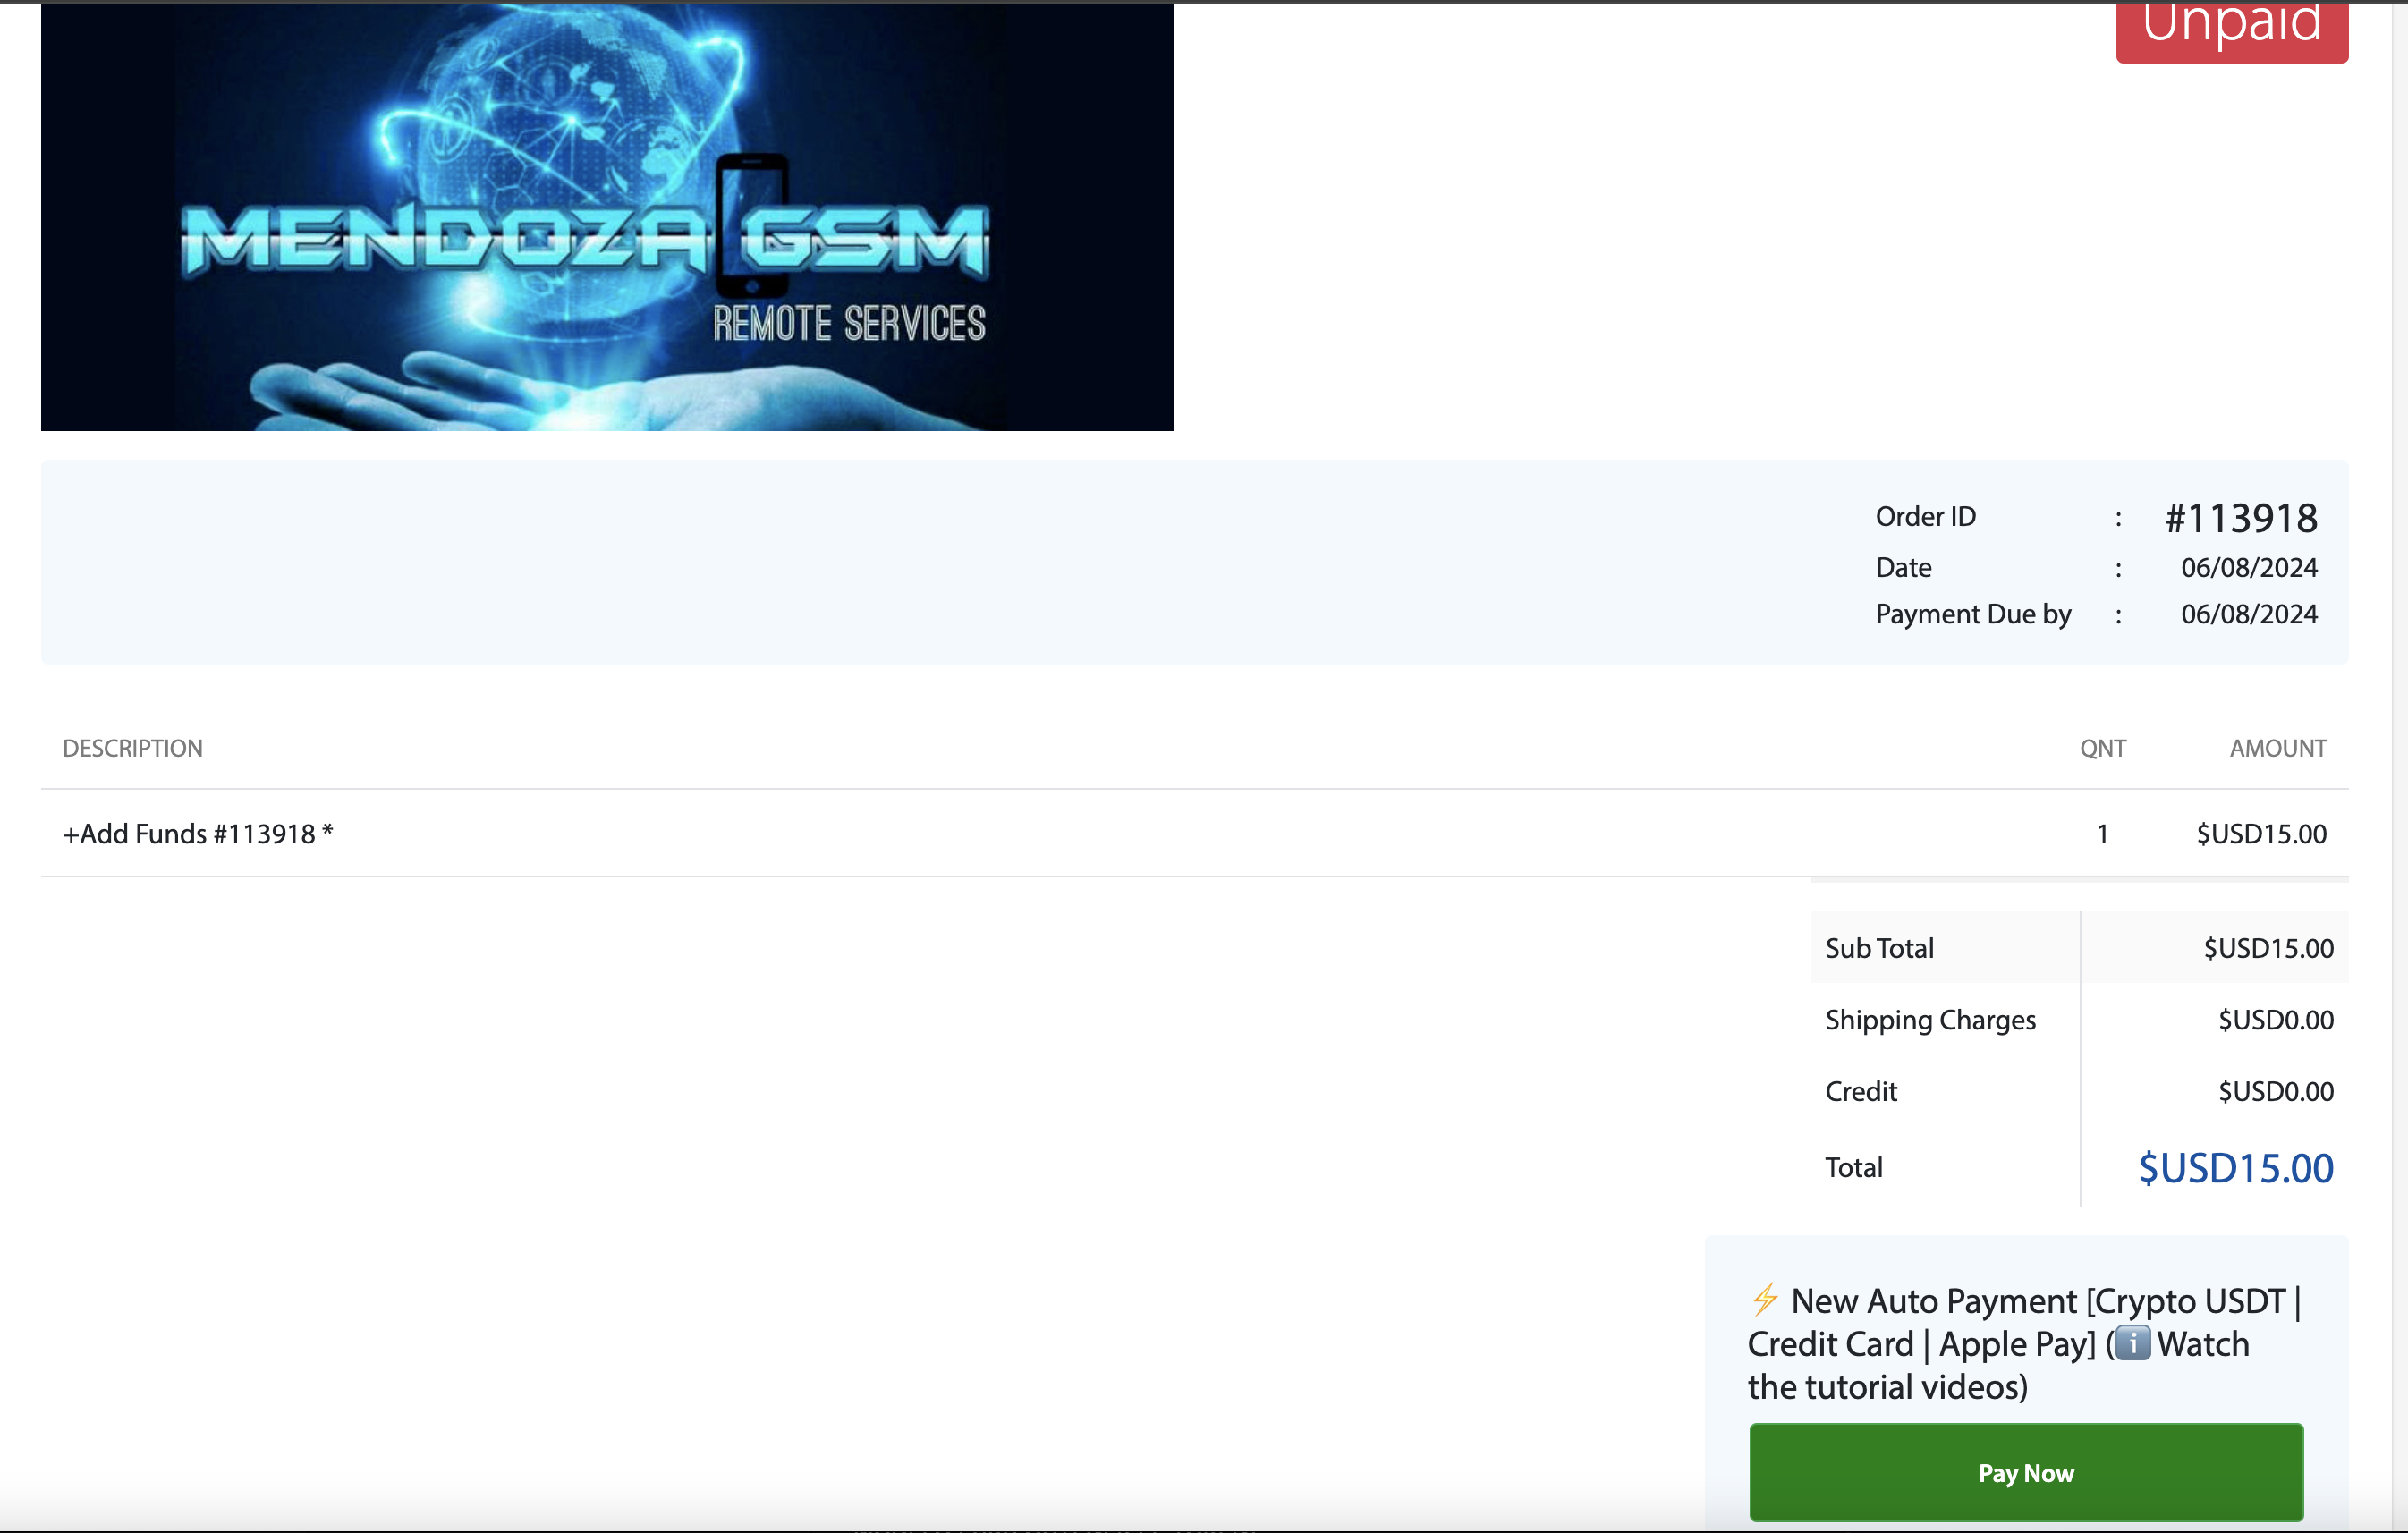Viewport: 2408px width, 1533px height.
Task: Click the Credit label
Action: 1860,1091
